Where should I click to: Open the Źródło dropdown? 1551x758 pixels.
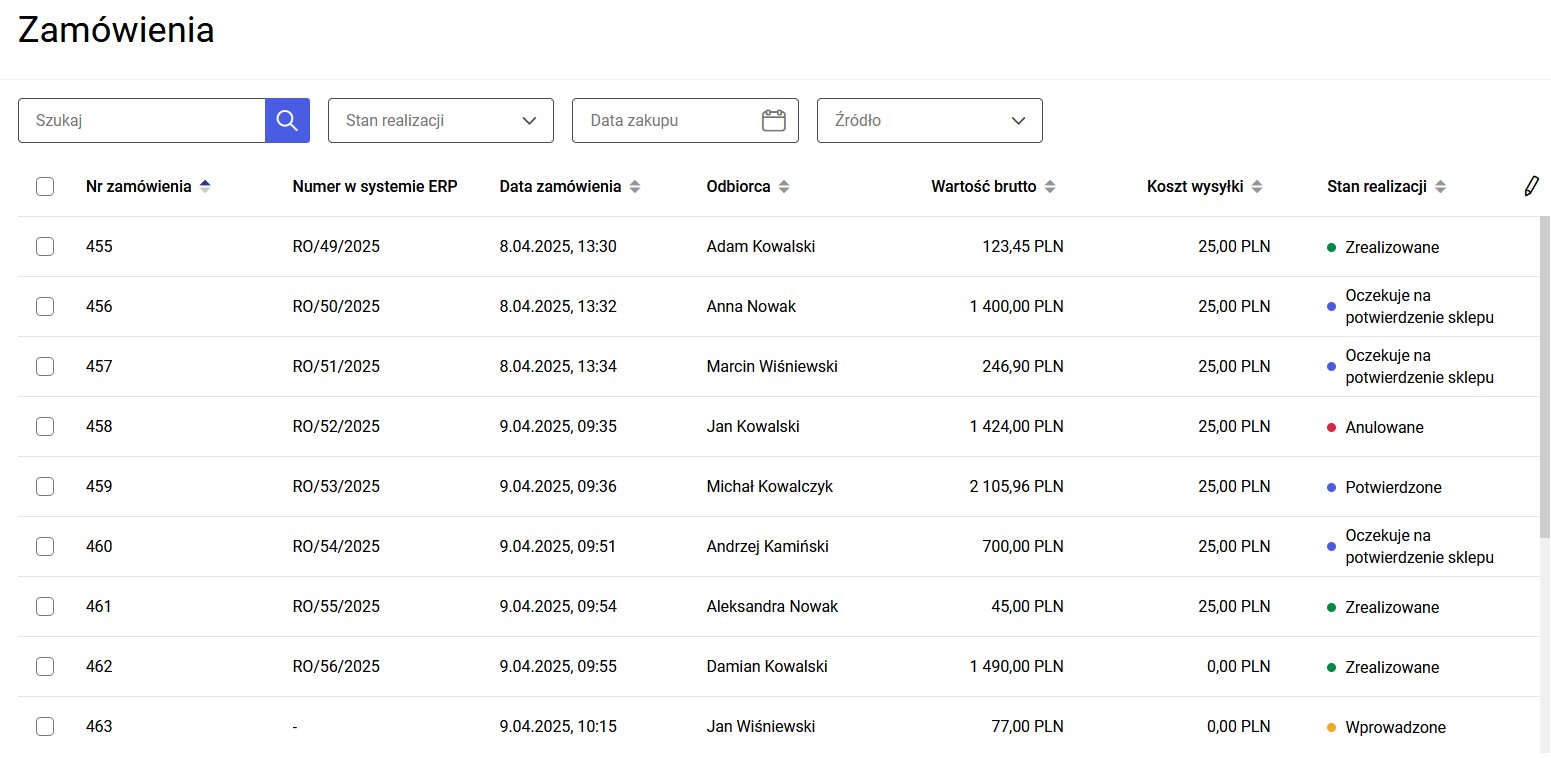point(930,120)
